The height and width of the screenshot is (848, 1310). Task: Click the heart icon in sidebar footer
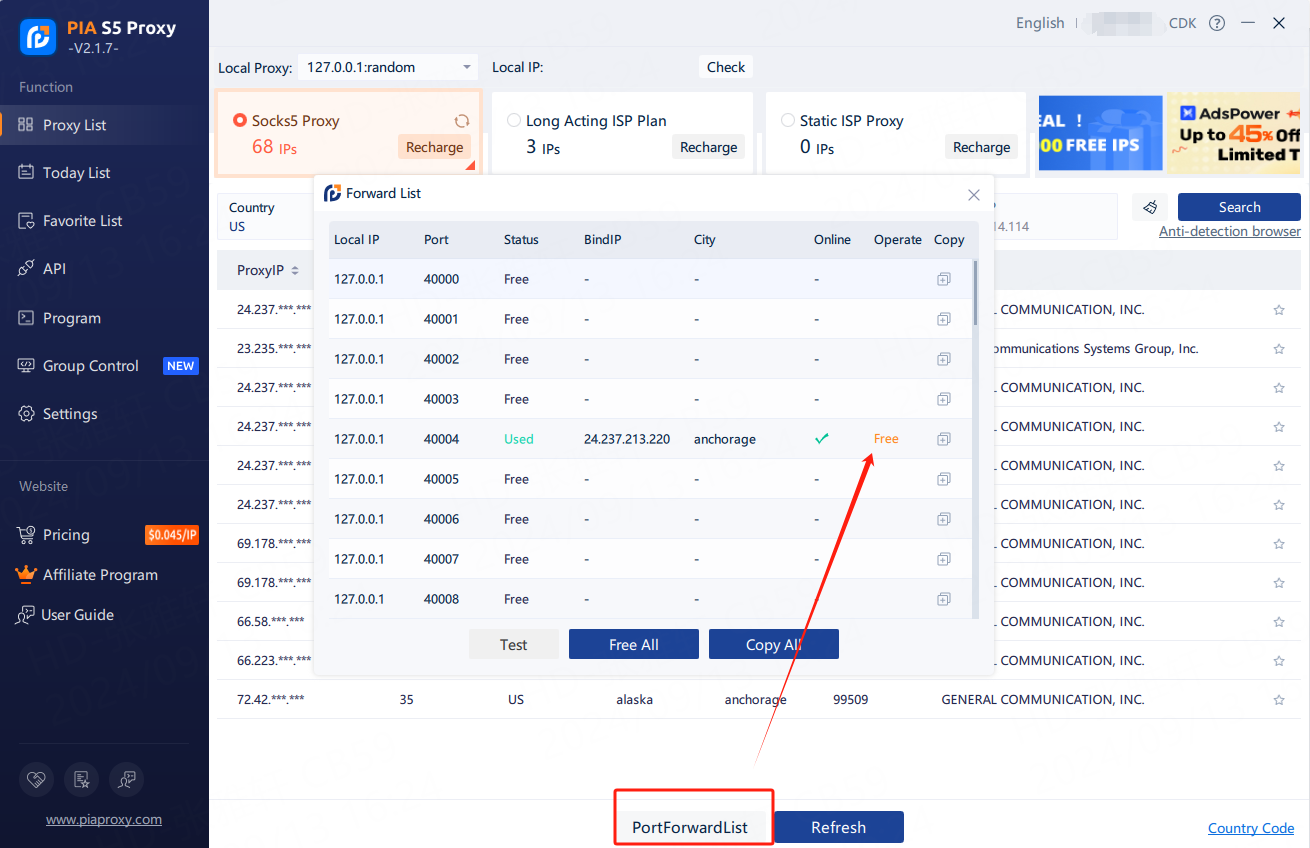(x=36, y=778)
